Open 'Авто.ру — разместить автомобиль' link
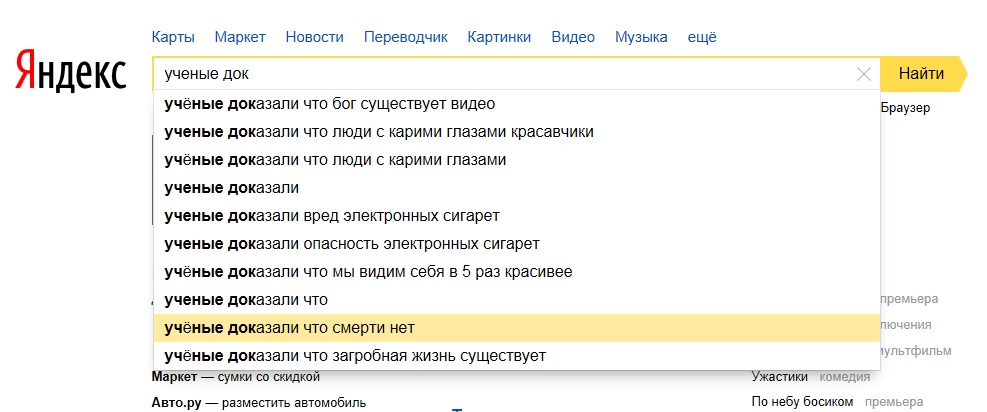The width and height of the screenshot is (987, 412). point(259,402)
